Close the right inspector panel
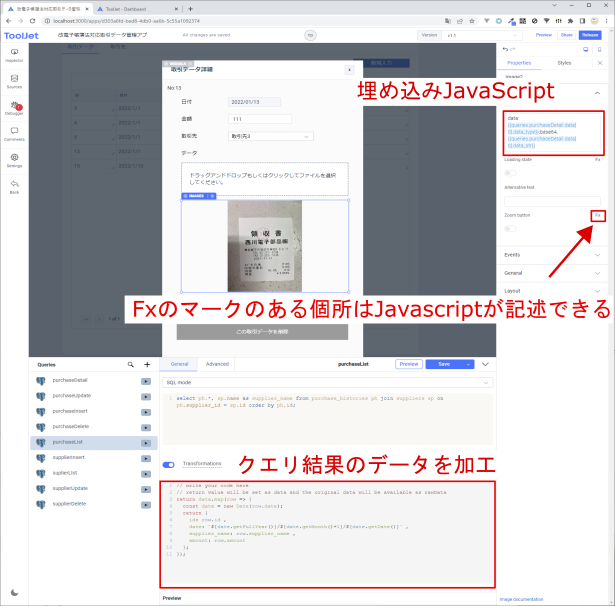 [x=600, y=63]
